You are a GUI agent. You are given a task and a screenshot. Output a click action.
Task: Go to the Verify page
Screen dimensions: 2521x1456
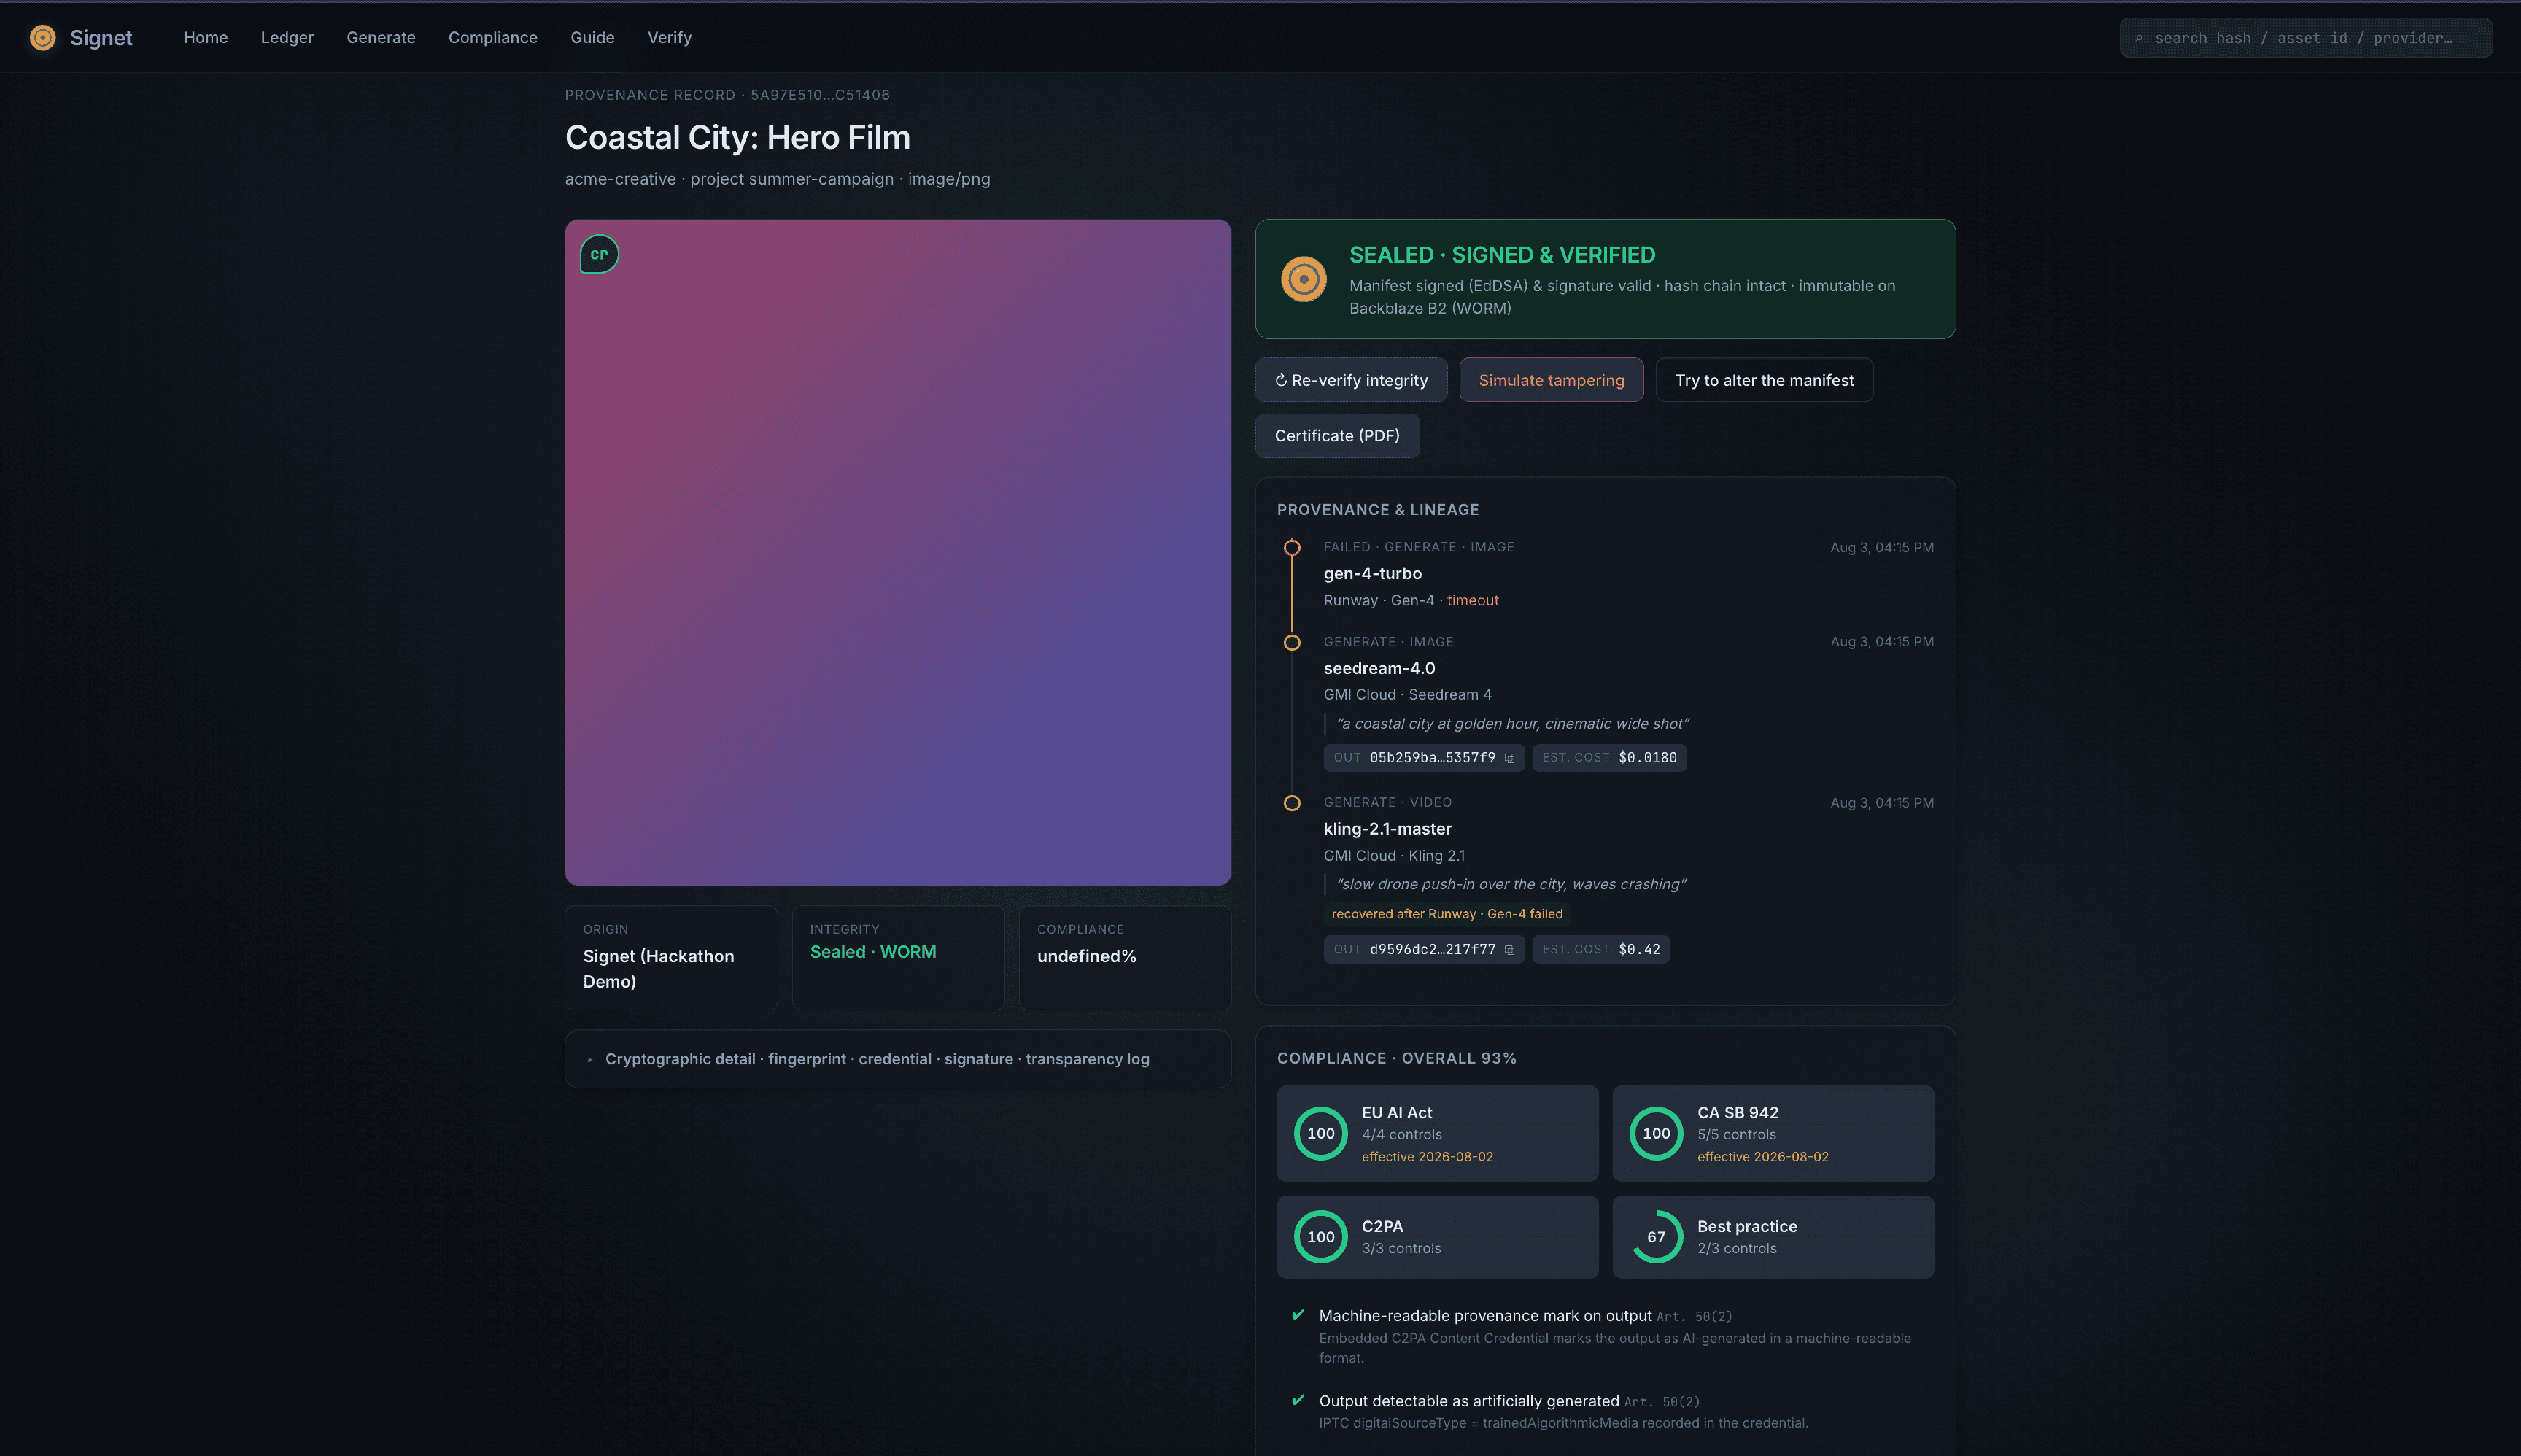(669, 38)
